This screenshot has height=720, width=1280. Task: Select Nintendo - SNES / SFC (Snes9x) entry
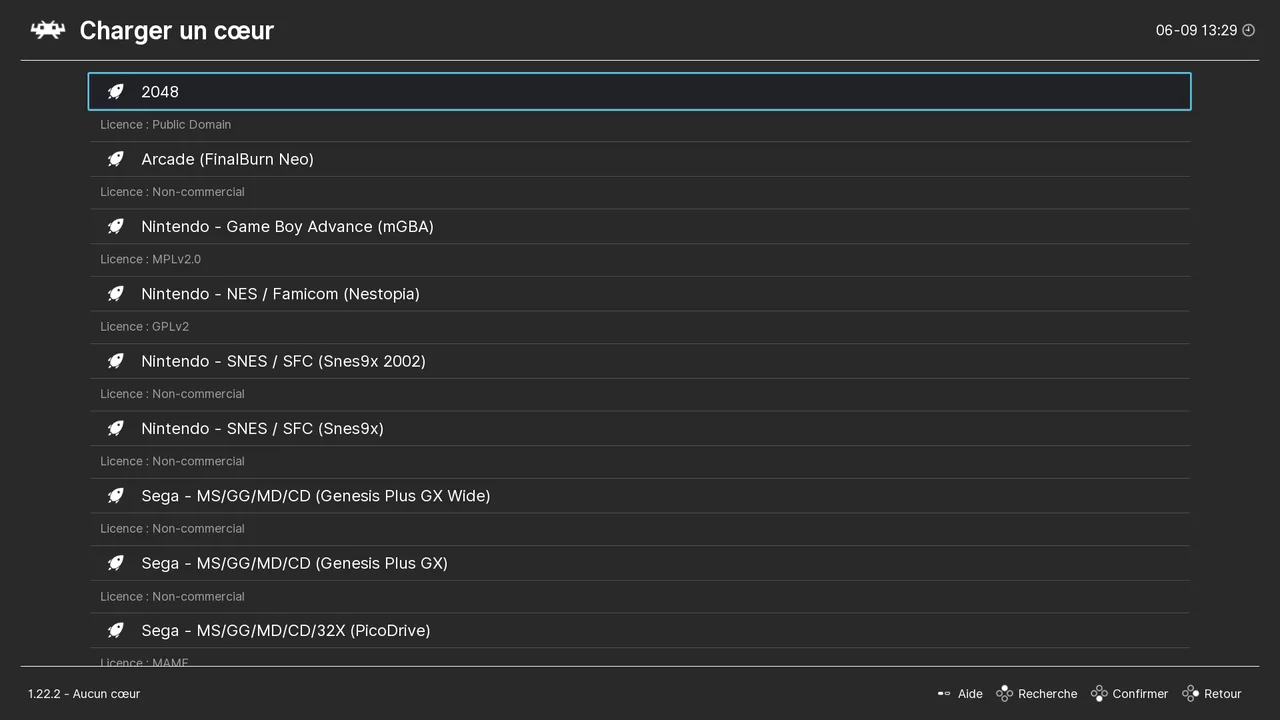[640, 428]
